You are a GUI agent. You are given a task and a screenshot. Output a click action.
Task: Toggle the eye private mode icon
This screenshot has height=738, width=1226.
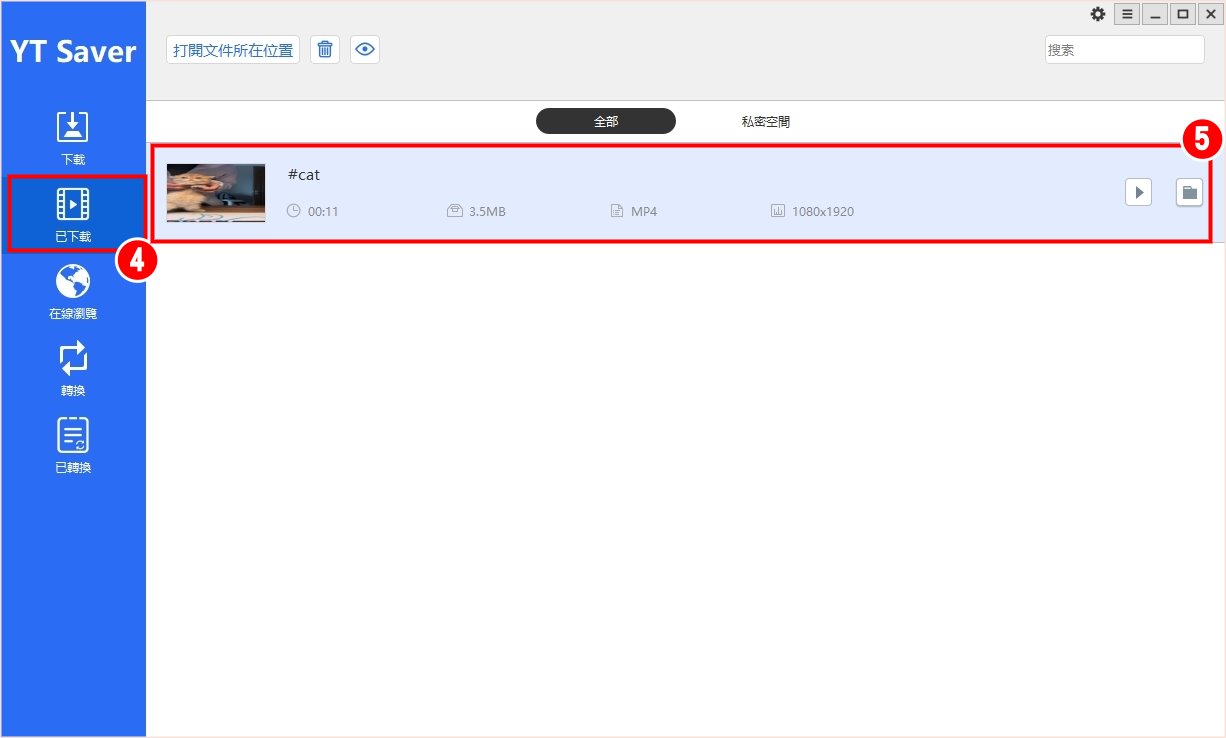(x=365, y=49)
